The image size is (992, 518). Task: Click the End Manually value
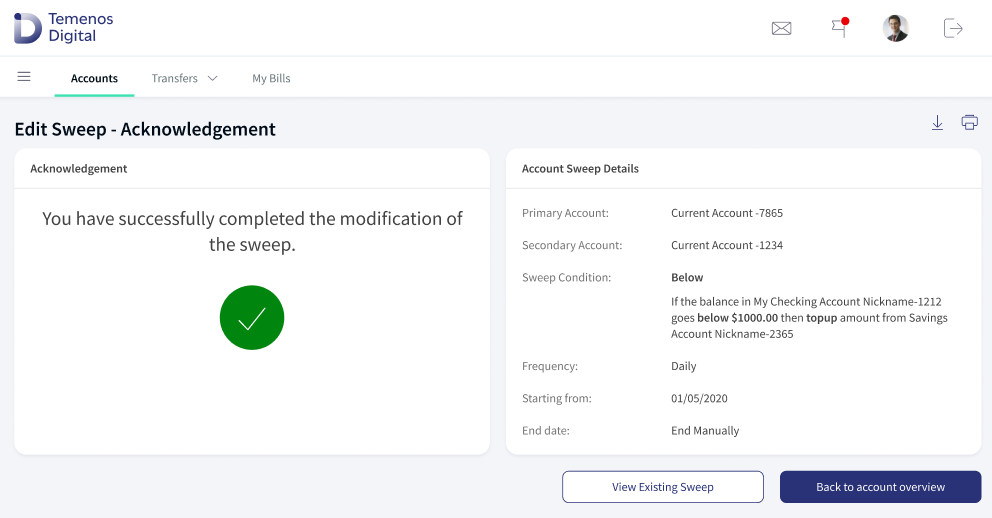[x=705, y=431]
